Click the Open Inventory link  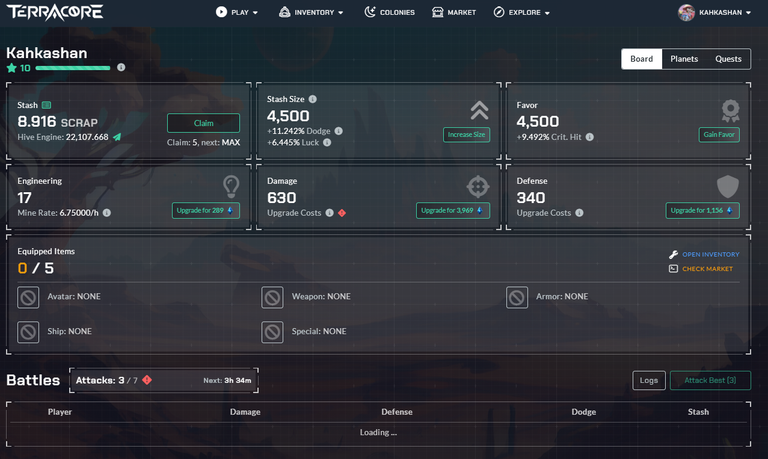(x=704, y=254)
